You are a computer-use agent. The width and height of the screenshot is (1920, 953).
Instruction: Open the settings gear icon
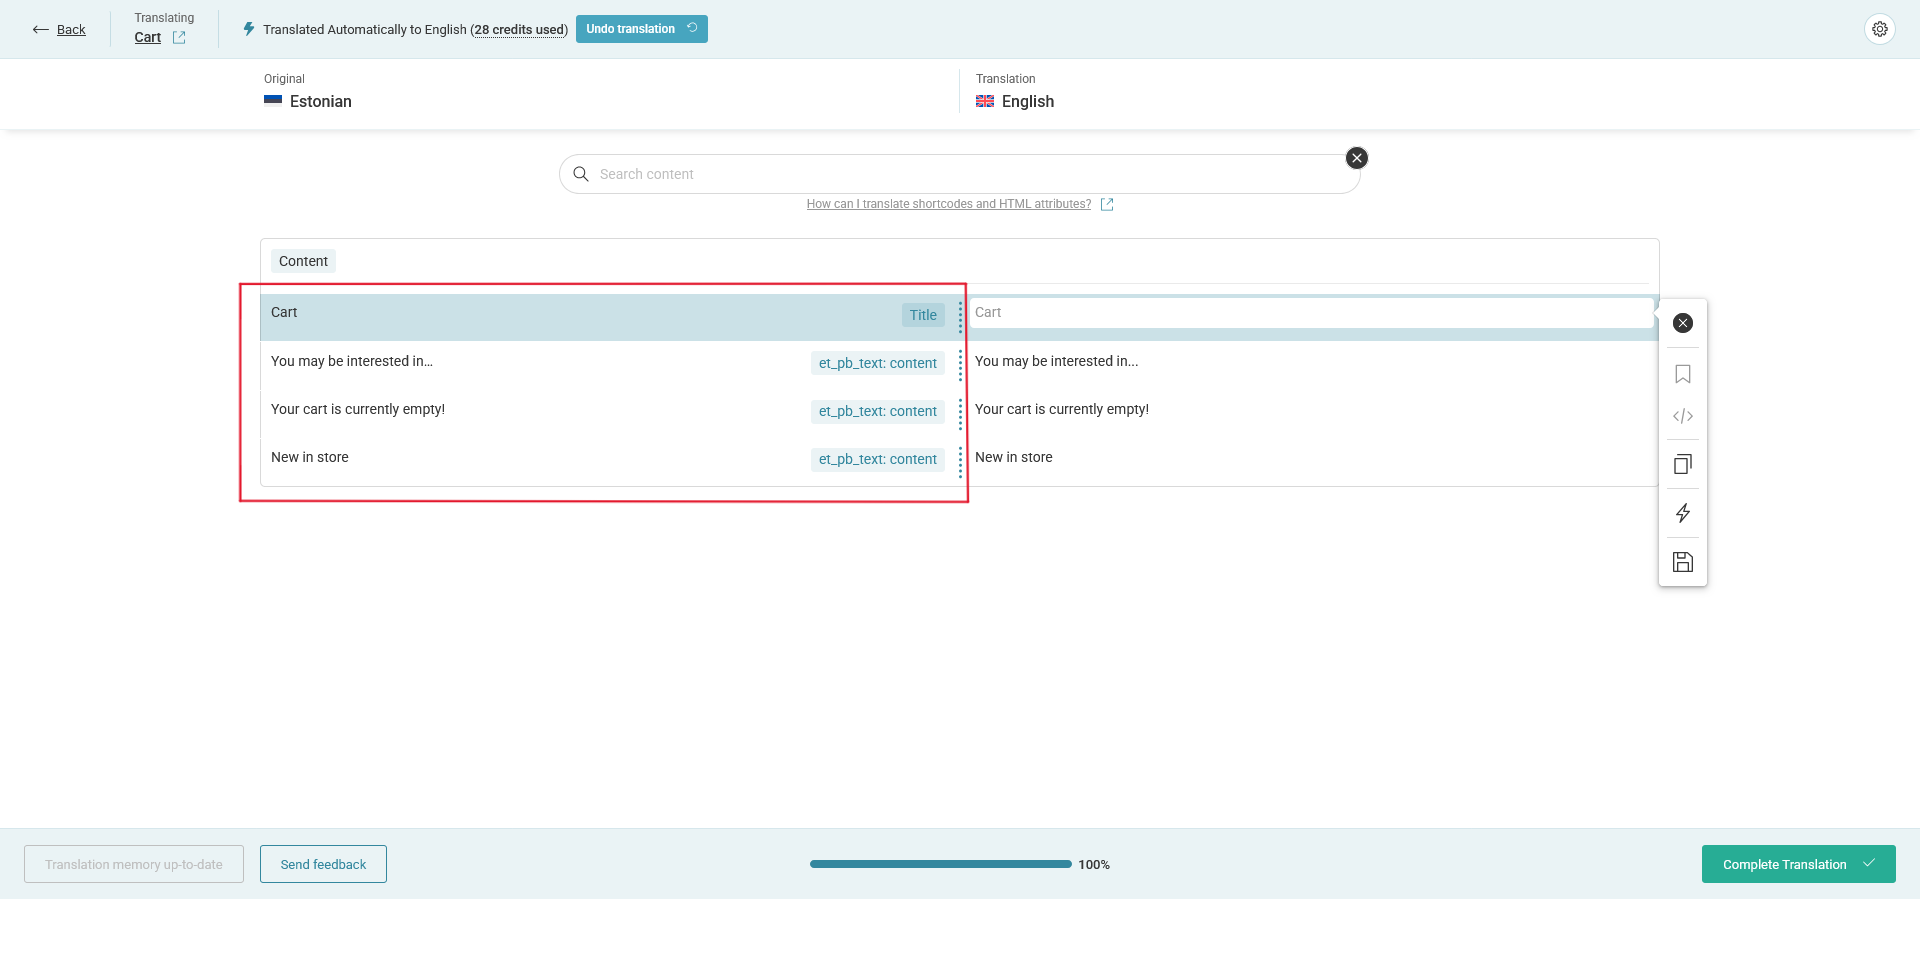coord(1880,29)
